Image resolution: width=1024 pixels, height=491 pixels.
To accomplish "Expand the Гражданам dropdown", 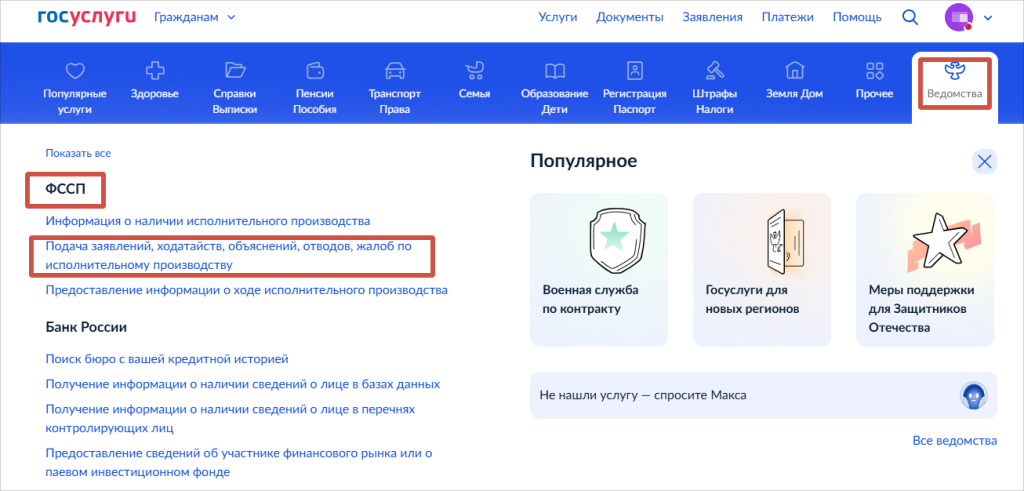I will coord(195,17).
